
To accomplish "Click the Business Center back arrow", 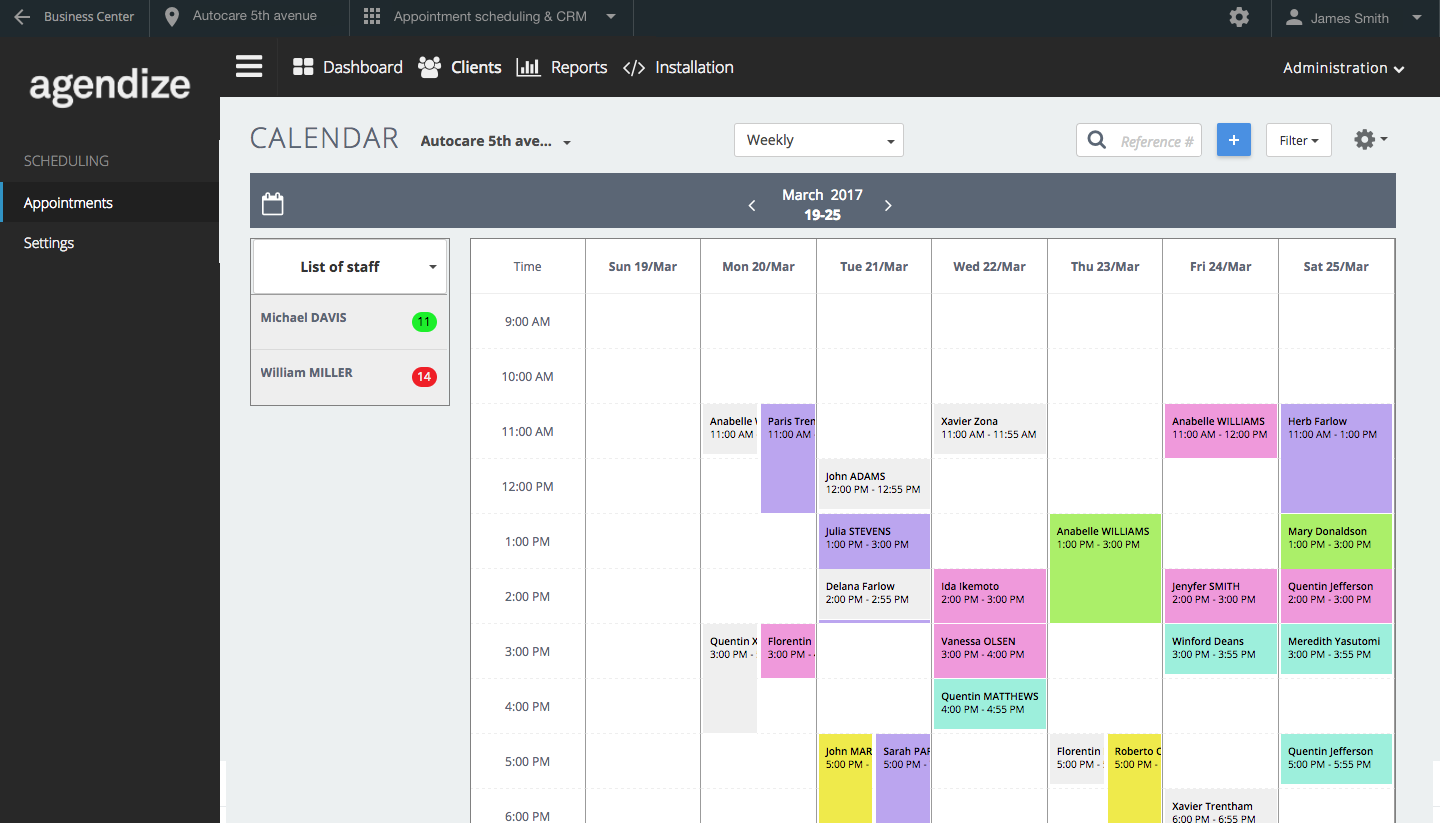I will (x=22, y=17).
